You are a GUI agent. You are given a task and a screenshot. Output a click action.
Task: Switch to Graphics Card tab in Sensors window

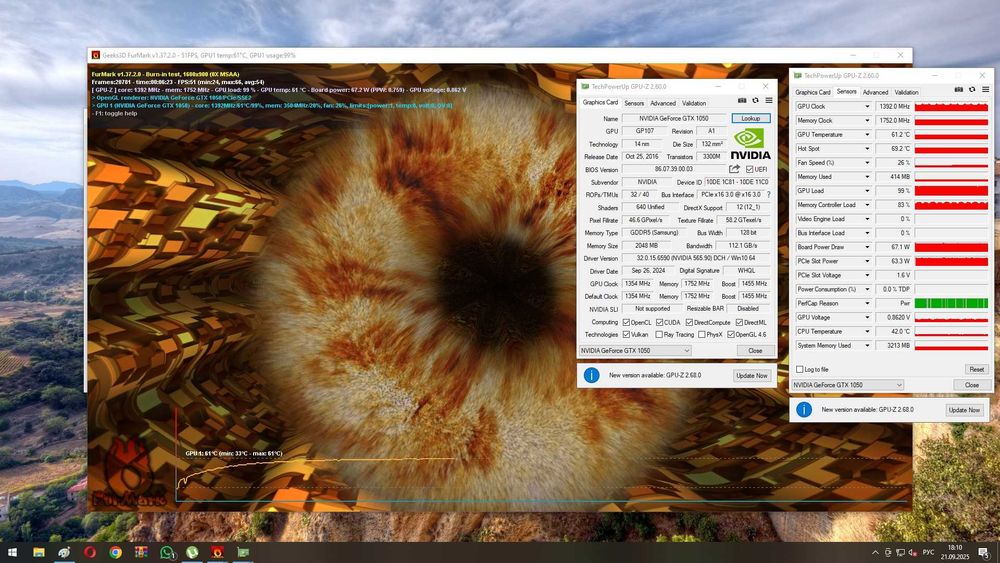coord(812,92)
